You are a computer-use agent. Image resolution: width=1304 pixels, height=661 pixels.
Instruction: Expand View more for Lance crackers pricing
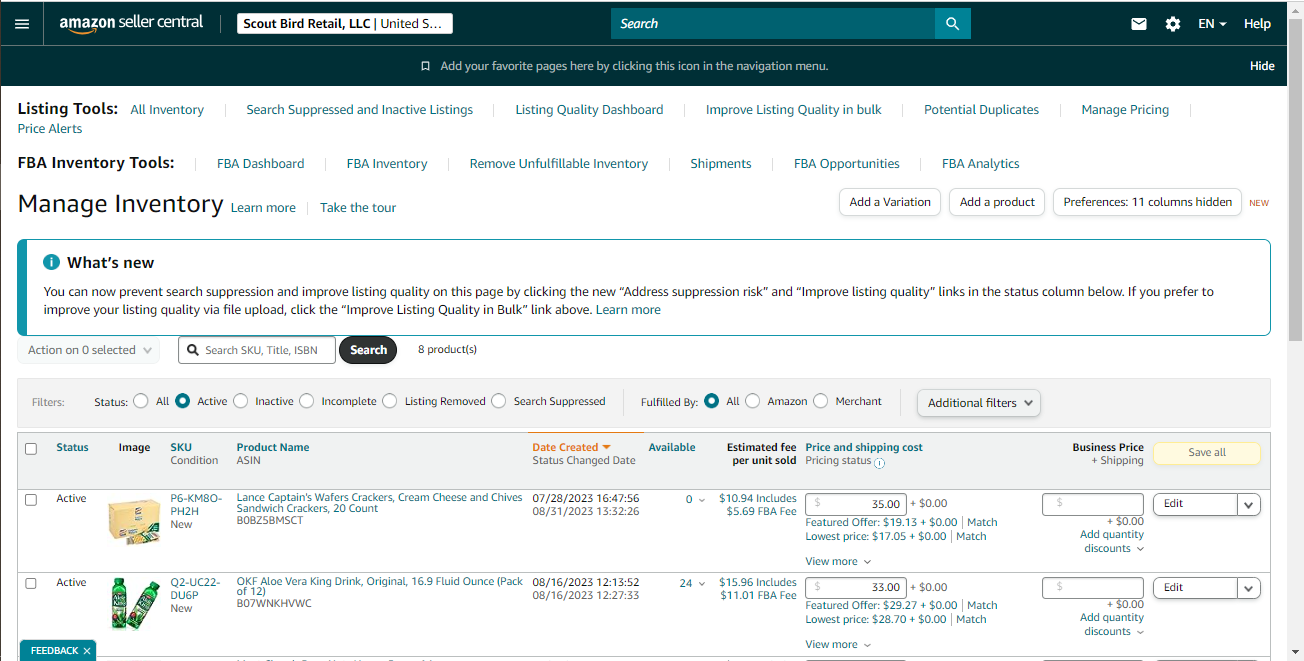tap(838, 561)
